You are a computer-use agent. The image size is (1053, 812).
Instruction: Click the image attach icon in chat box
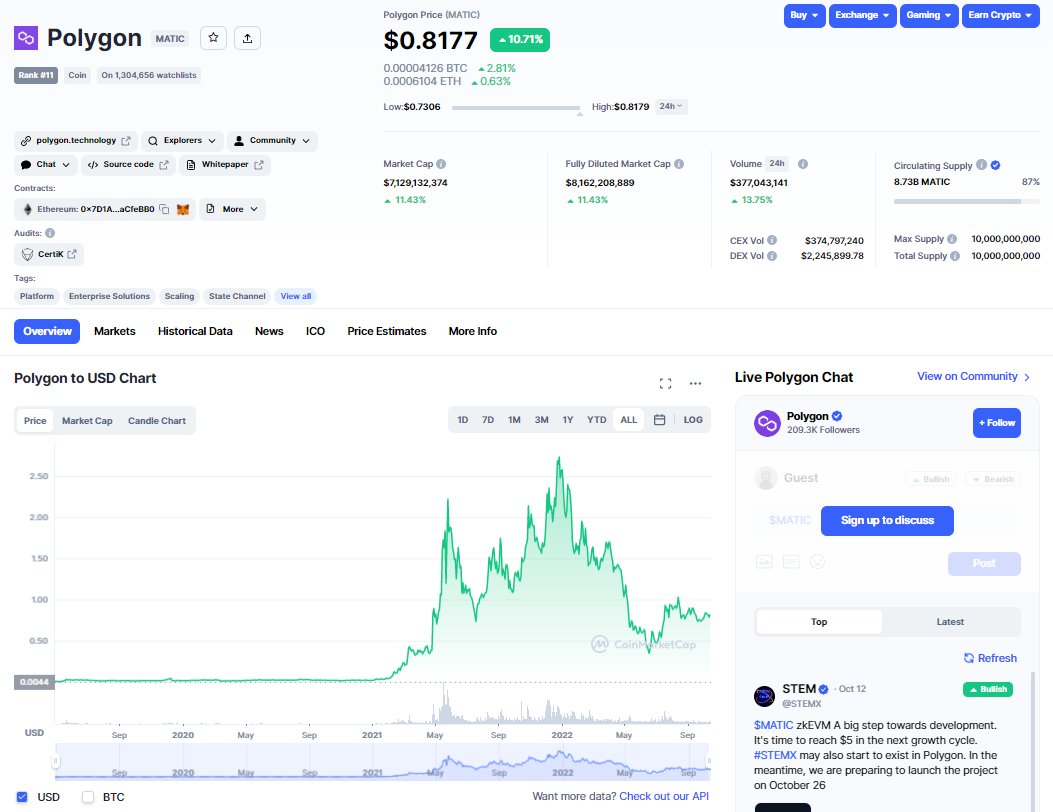[x=764, y=562]
